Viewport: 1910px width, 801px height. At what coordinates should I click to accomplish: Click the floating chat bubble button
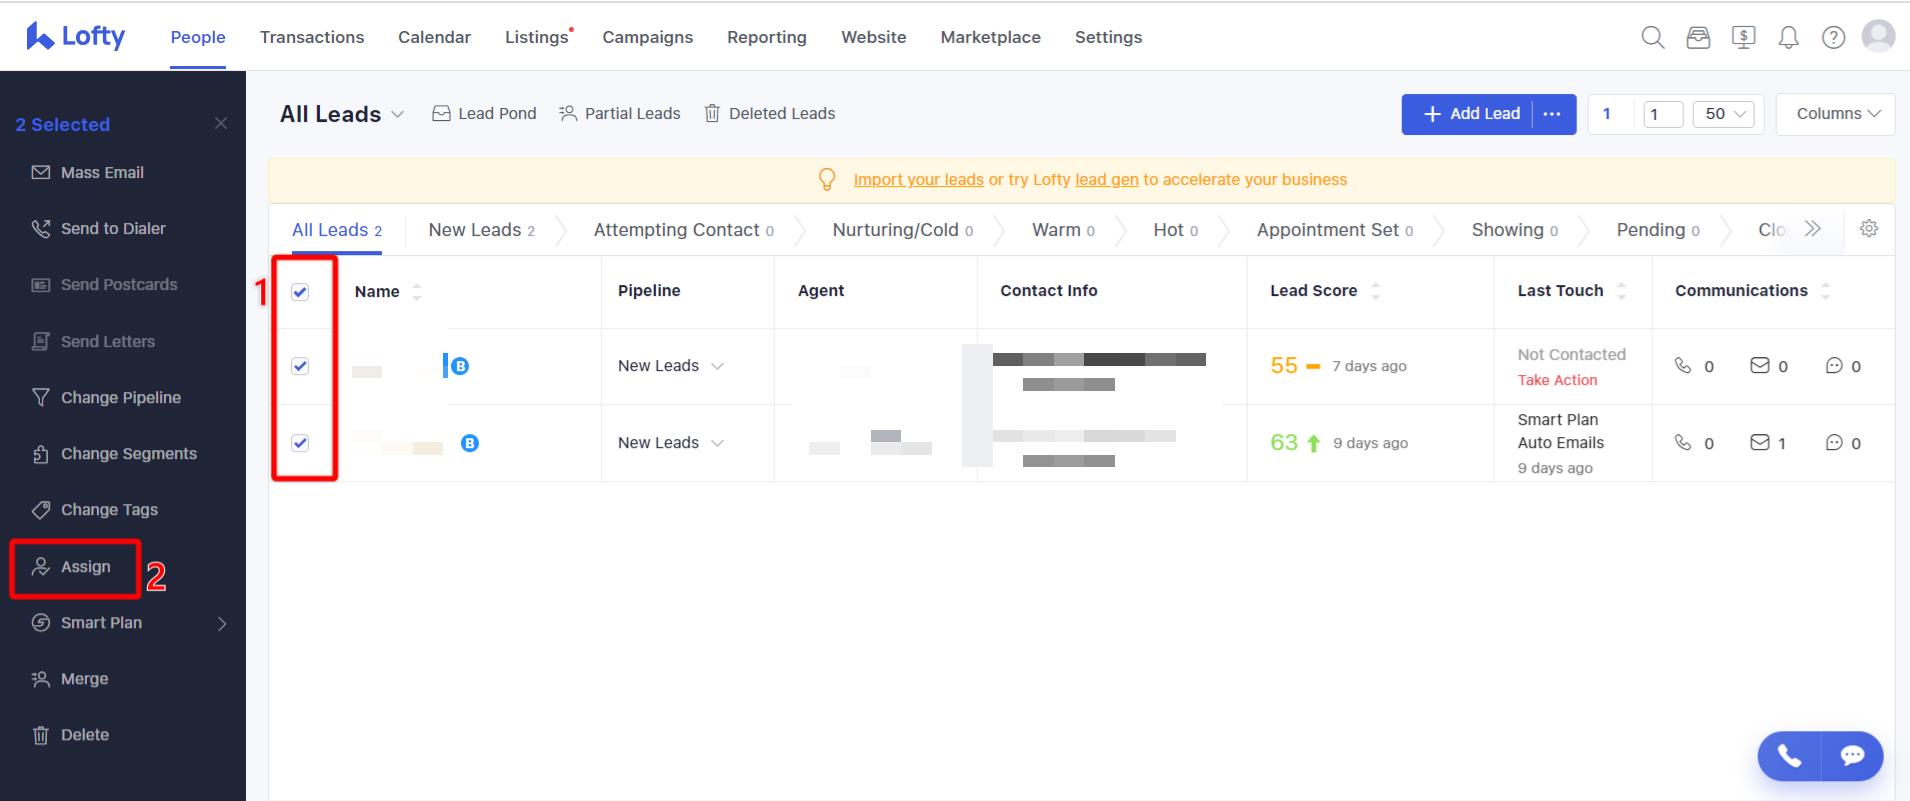point(1852,756)
